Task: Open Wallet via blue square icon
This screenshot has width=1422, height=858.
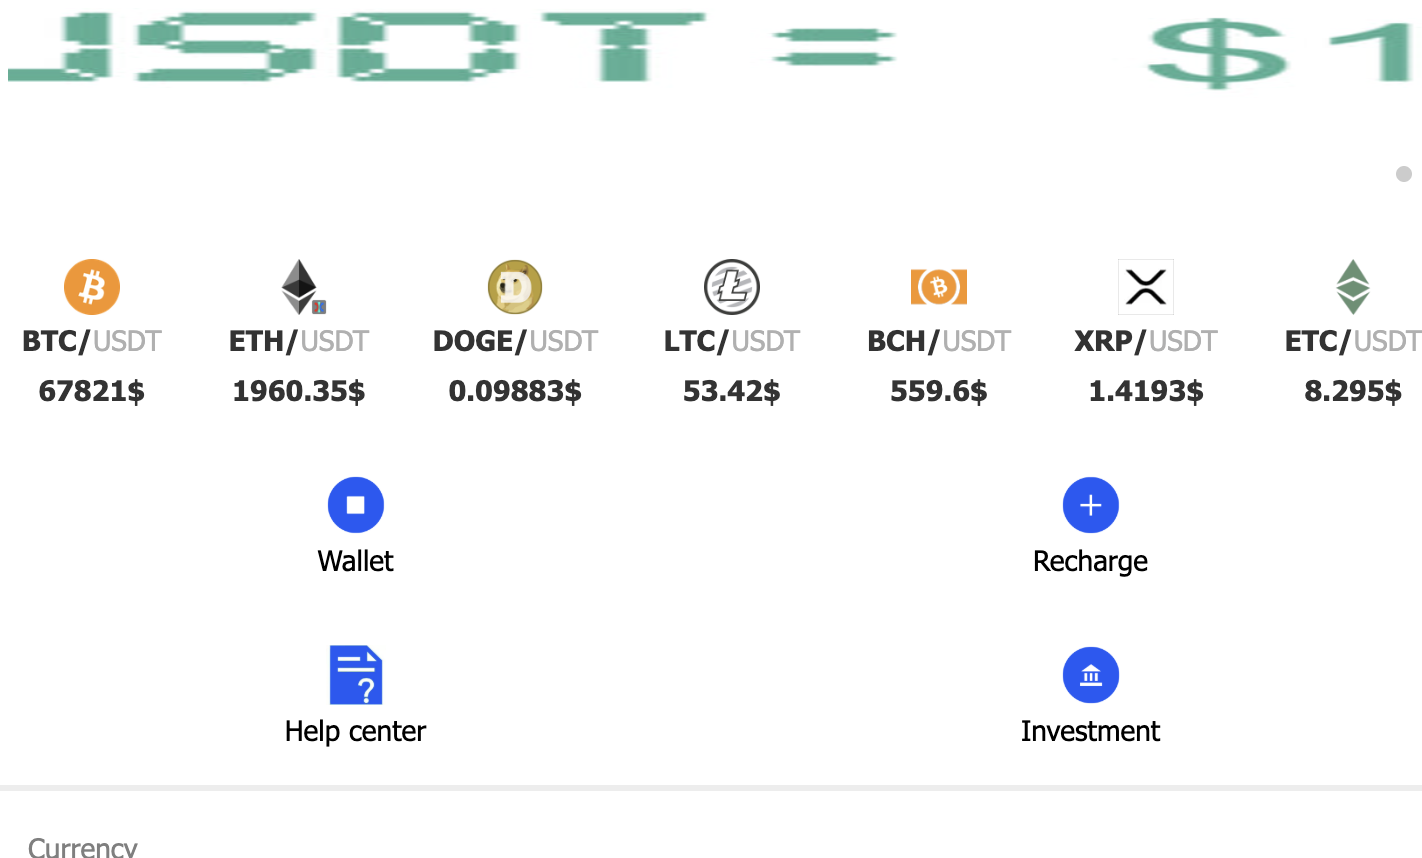Action: pos(355,505)
